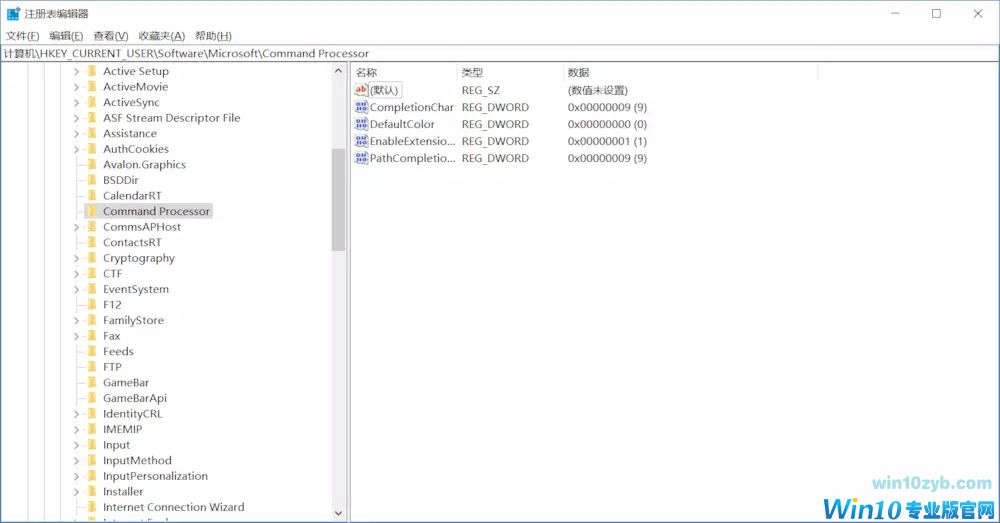Image resolution: width=1000 pixels, height=523 pixels.
Task: Click the CalendarRT folder icon
Action: click(92, 195)
